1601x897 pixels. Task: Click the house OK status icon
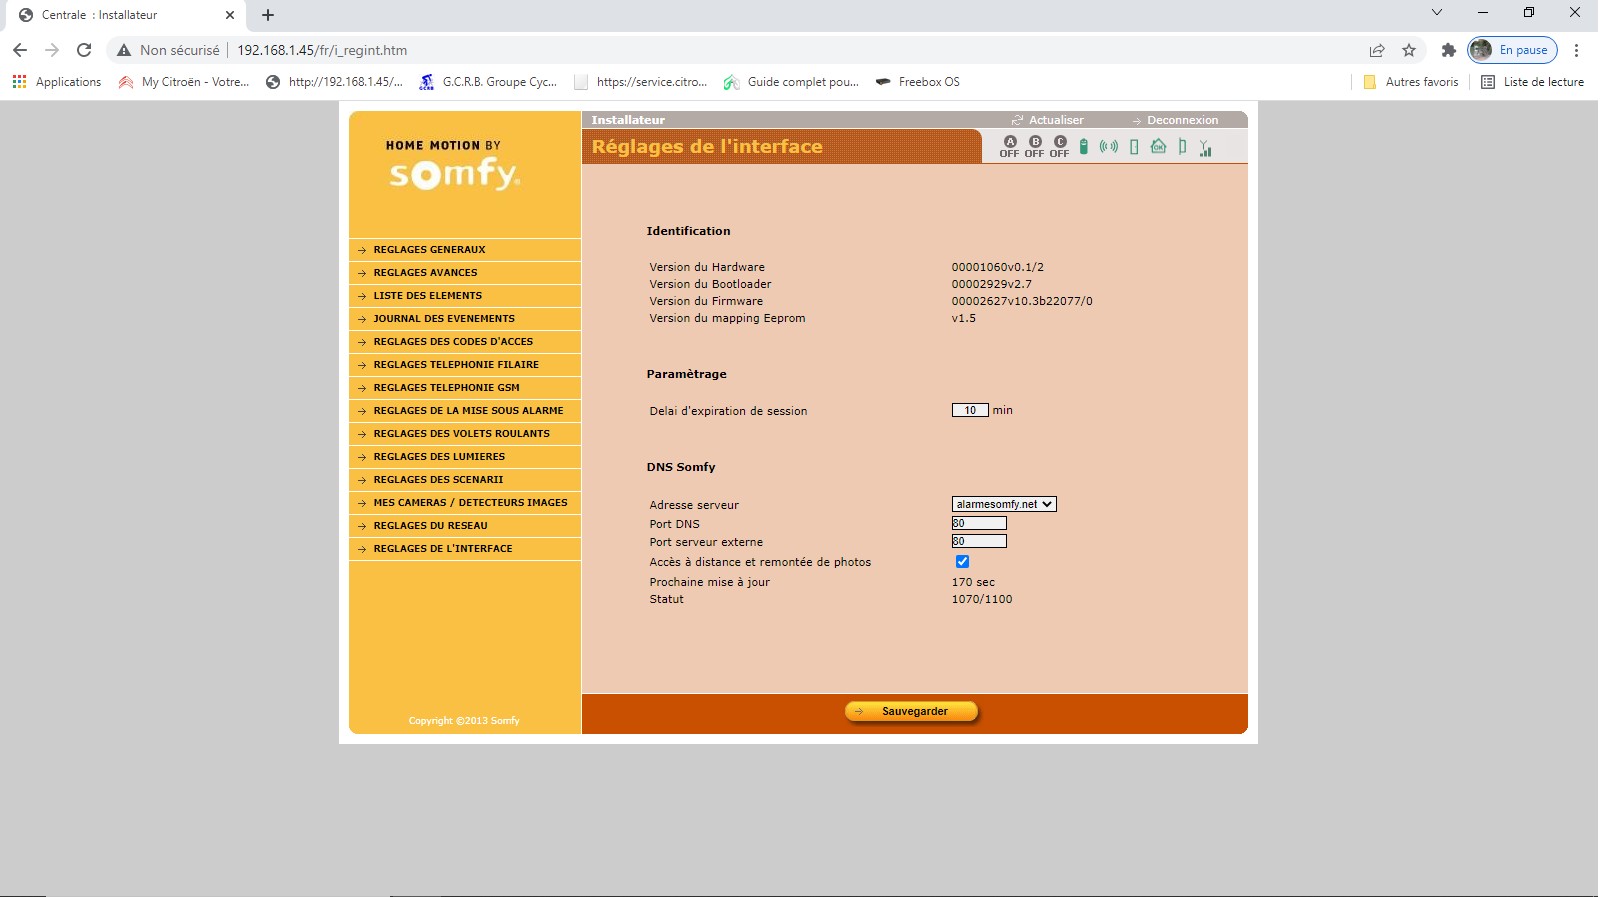1158,147
